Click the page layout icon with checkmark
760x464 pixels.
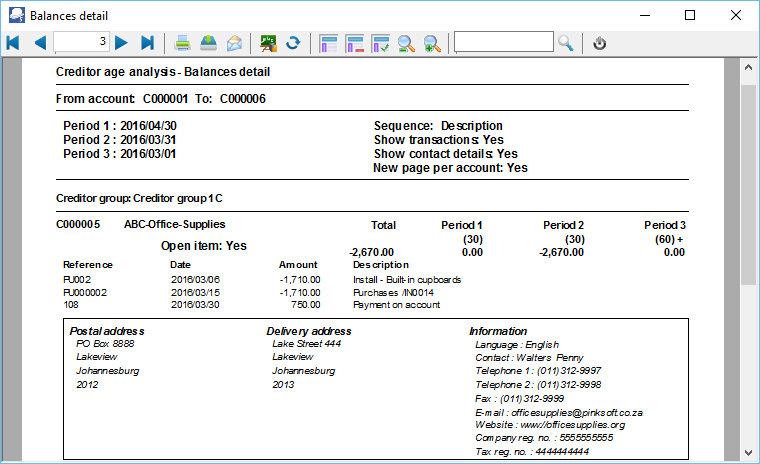pos(381,43)
